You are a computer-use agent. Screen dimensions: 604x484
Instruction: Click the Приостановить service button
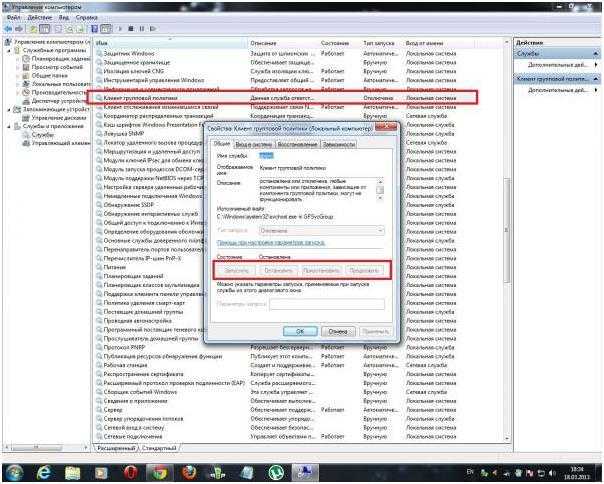321,271
